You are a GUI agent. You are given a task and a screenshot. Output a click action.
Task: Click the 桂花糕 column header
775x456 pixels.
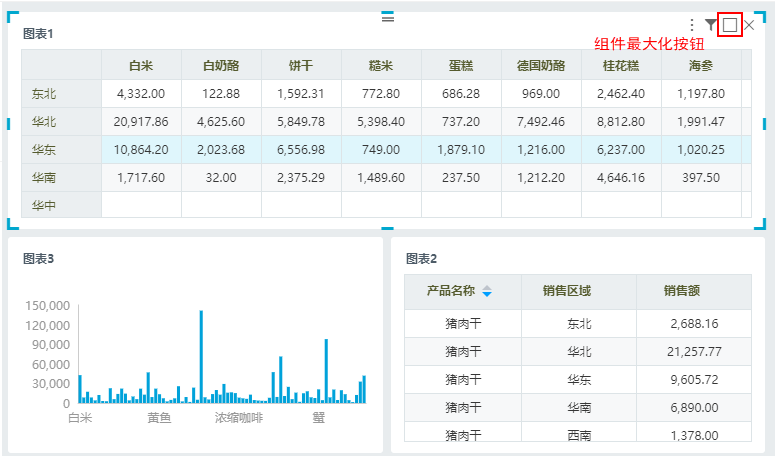click(621, 66)
